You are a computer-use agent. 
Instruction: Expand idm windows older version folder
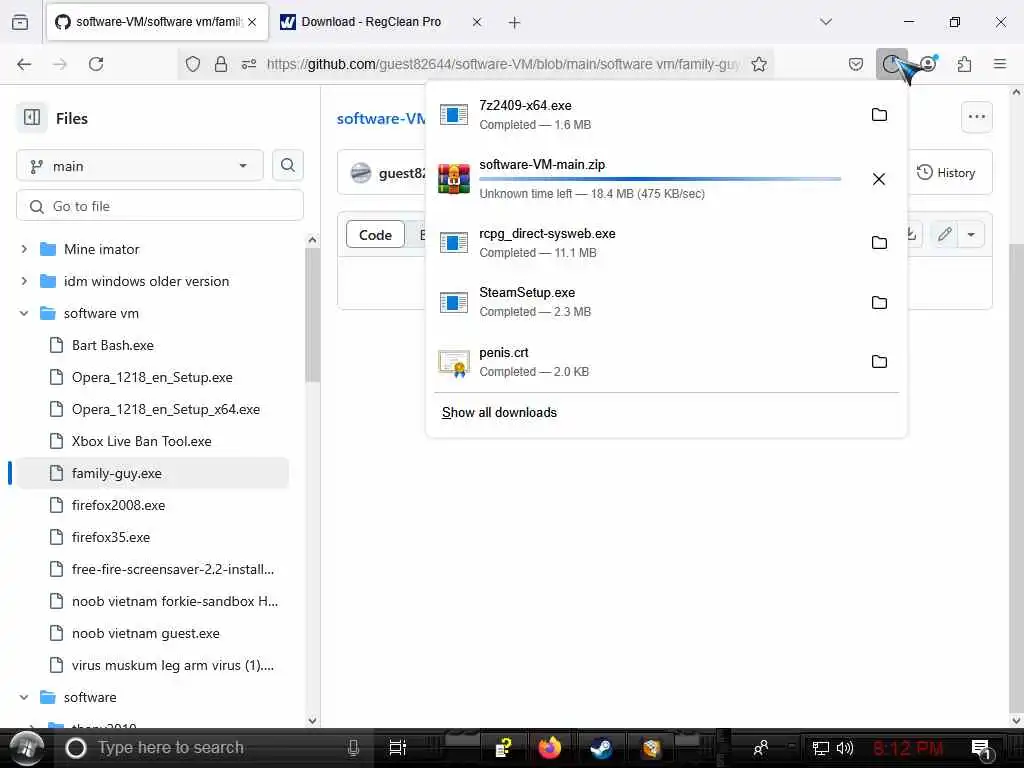point(24,281)
